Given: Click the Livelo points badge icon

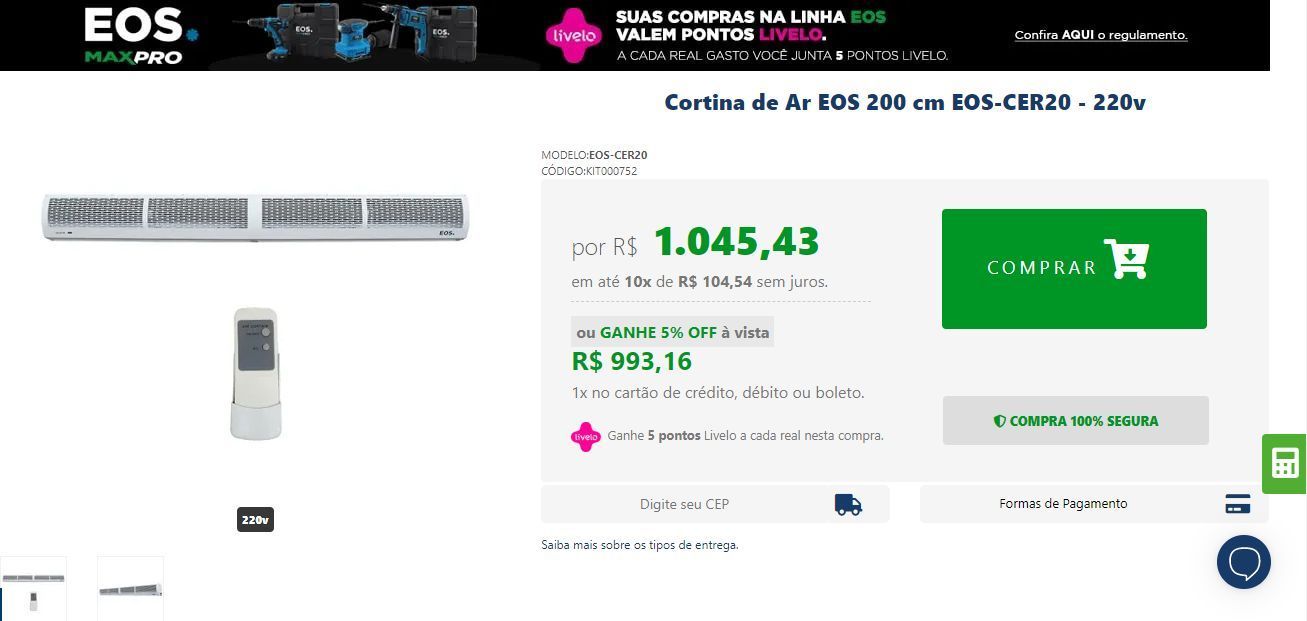Looking at the screenshot, I should pyautogui.click(x=586, y=436).
